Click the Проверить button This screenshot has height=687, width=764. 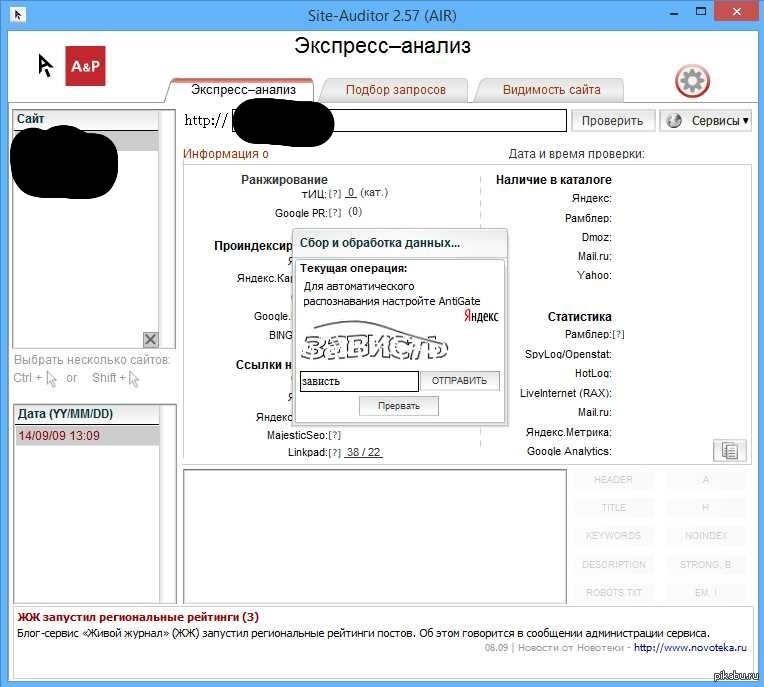click(x=612, y=121)
